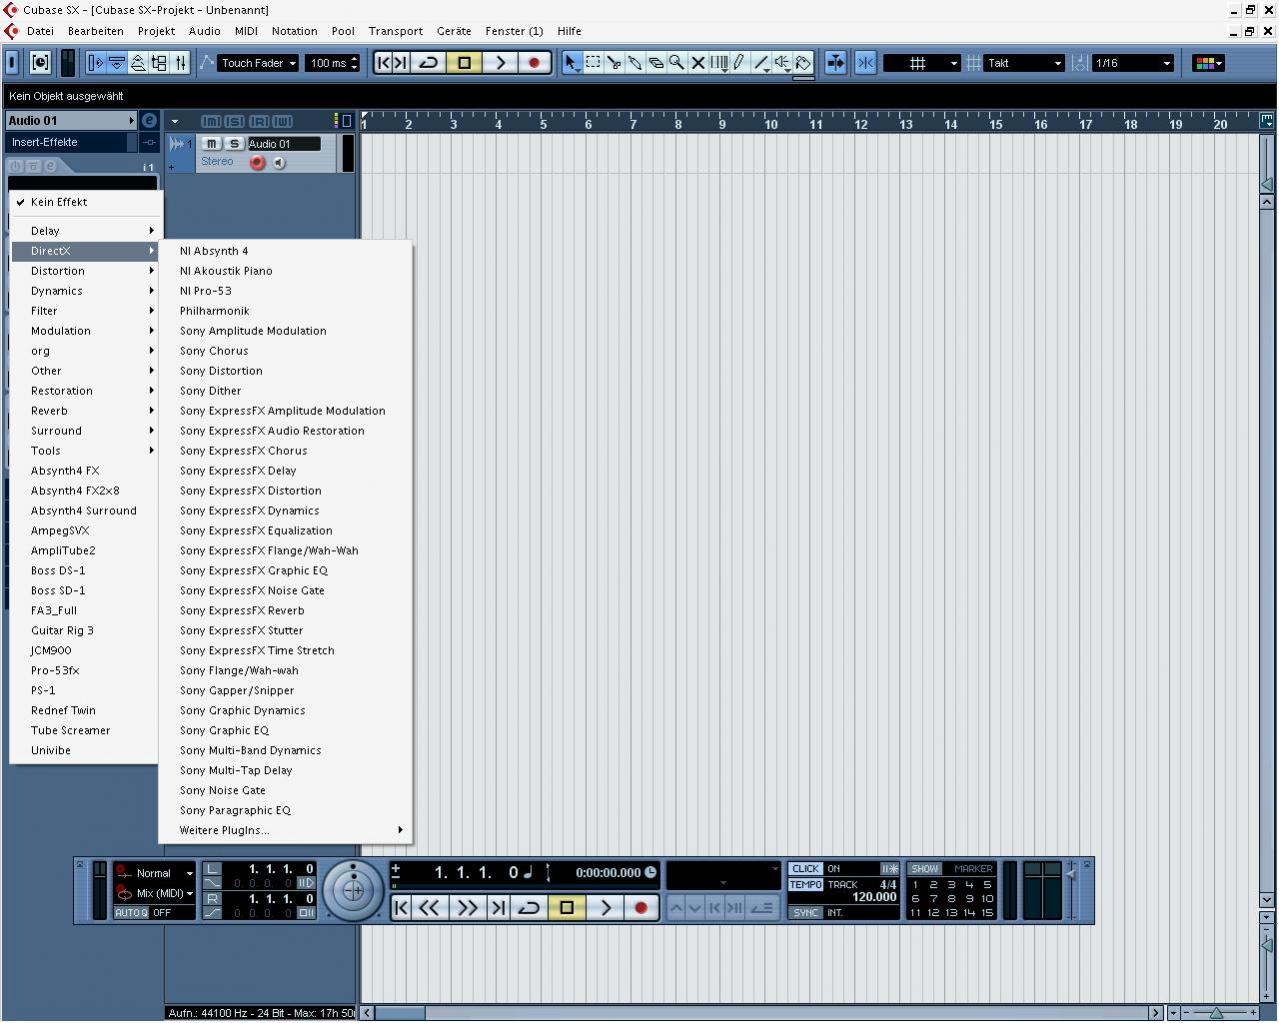Expand the Restoration effects submenu
The image size is (1279, 1023).
[x=86, y=391]
